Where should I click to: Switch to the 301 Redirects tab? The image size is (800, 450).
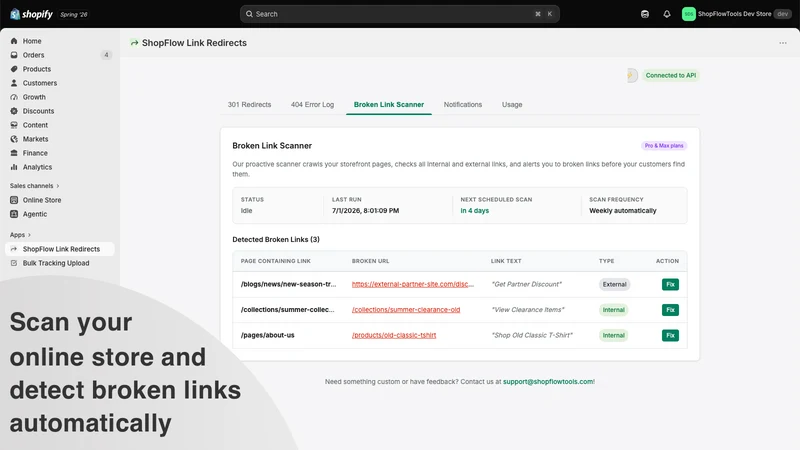(x=249, y=105)
